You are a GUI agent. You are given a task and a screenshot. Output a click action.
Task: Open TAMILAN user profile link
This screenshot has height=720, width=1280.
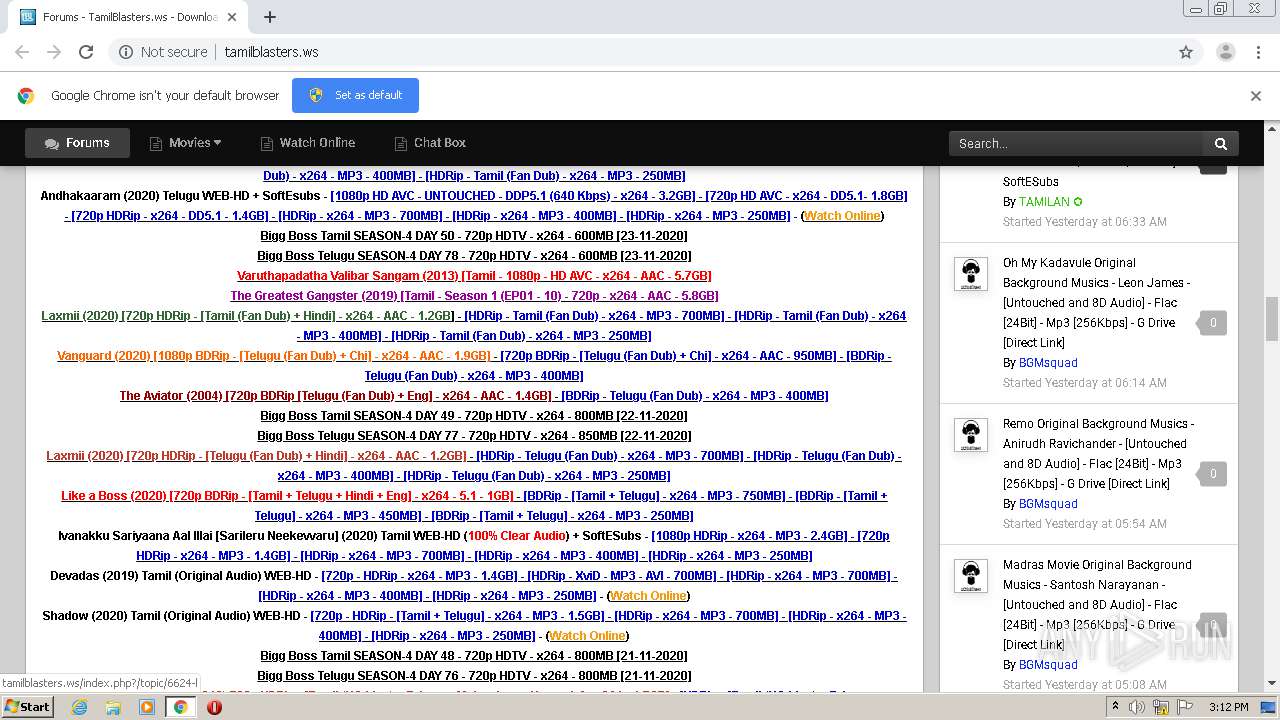(1044, 202)
